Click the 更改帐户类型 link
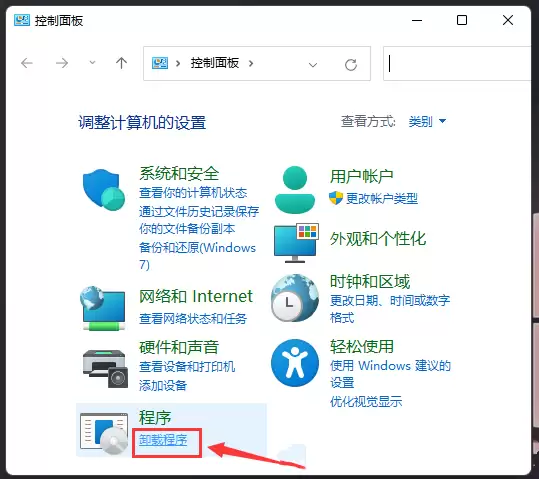Screen dimensions: 539x479 click(x=382, y=198)
